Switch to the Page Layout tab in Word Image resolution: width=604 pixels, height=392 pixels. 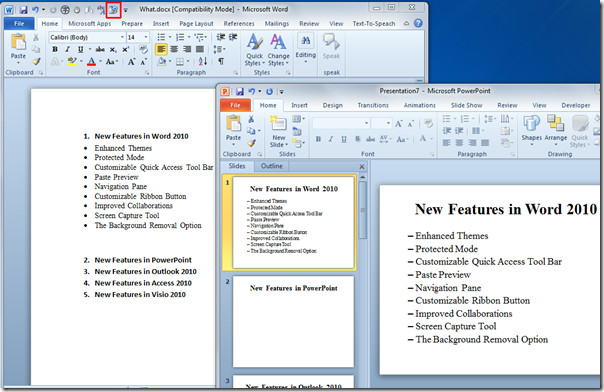pos(196,23)
